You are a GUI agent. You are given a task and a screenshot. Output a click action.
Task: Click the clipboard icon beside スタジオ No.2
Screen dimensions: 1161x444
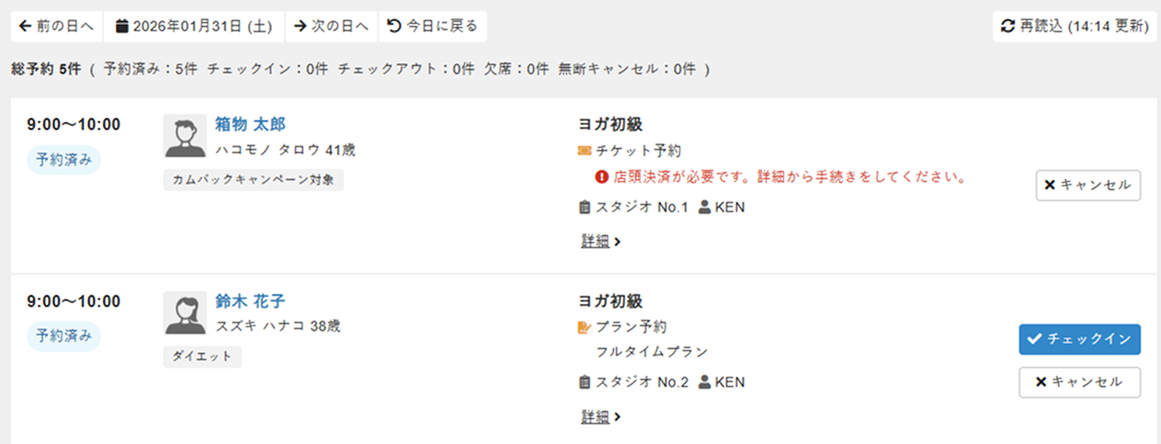tap(585, 382)
